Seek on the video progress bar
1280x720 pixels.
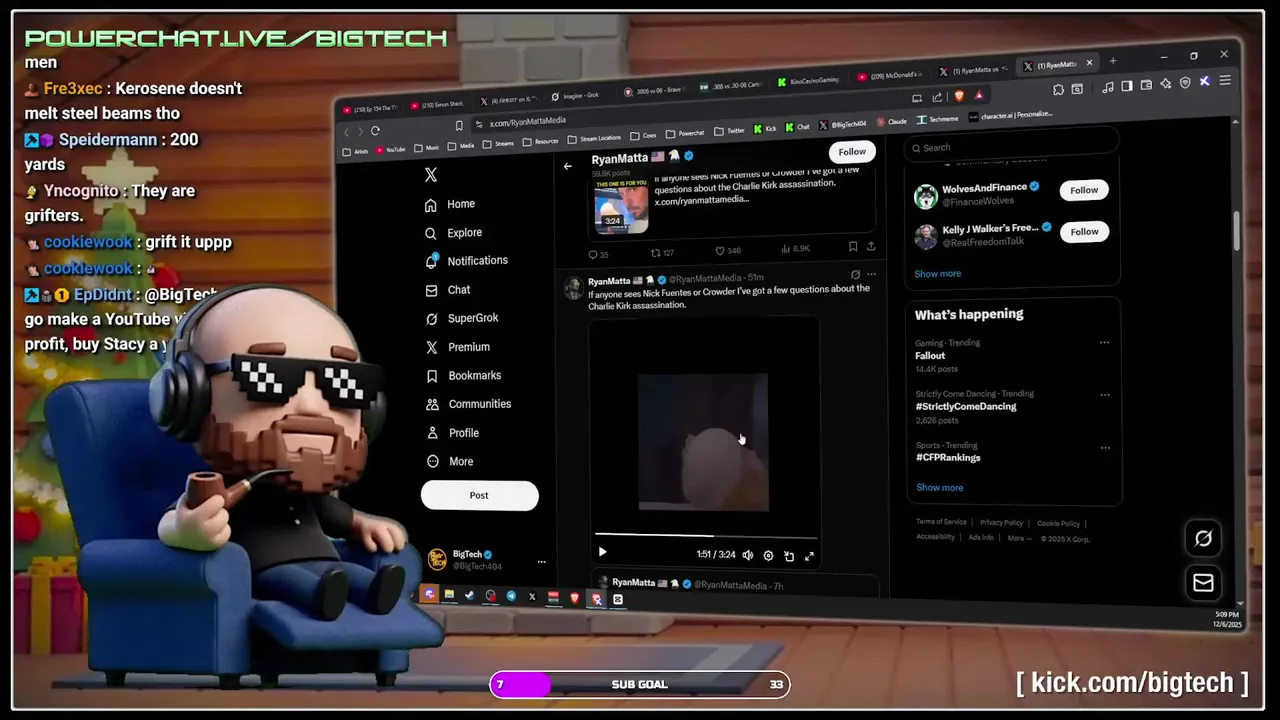pos(706,537)
